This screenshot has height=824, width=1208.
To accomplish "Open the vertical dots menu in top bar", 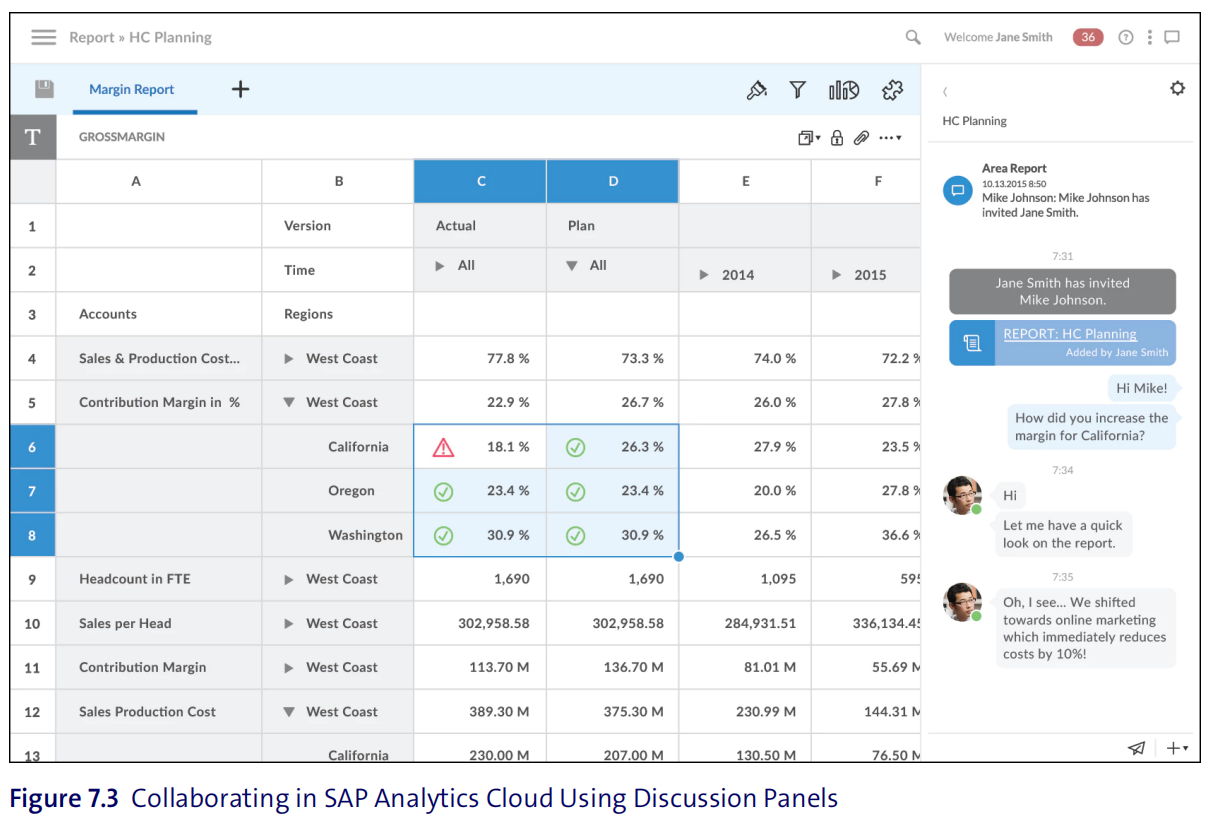I will pos(1150,37).
